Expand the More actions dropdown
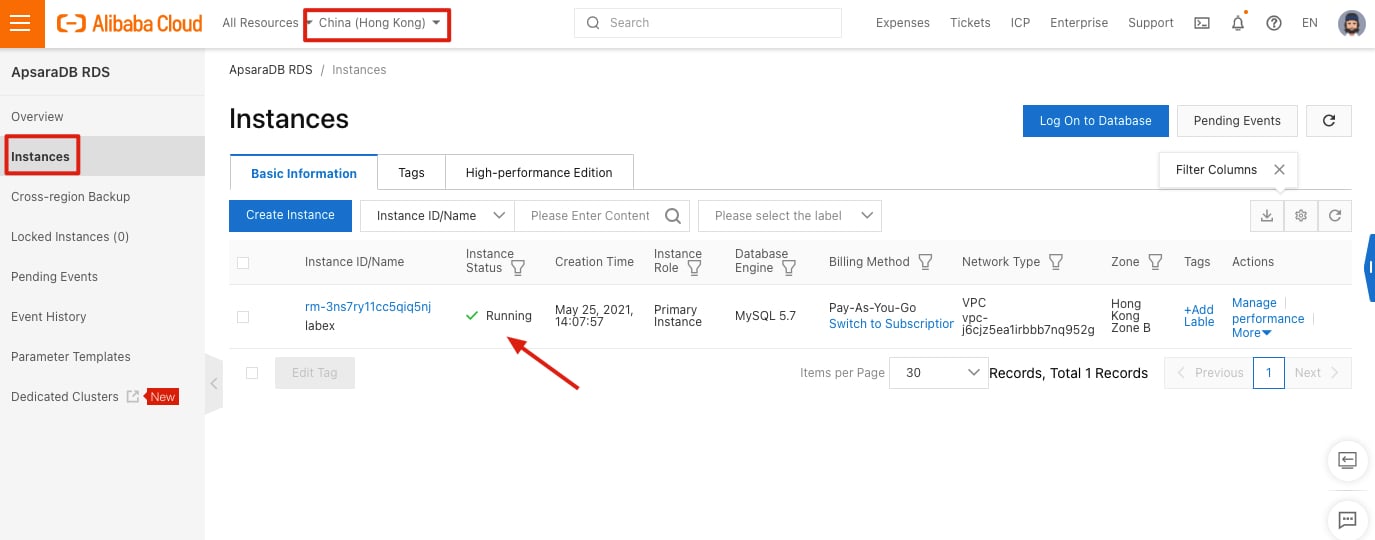1375x540 pixels. (x=1252, y=333)
